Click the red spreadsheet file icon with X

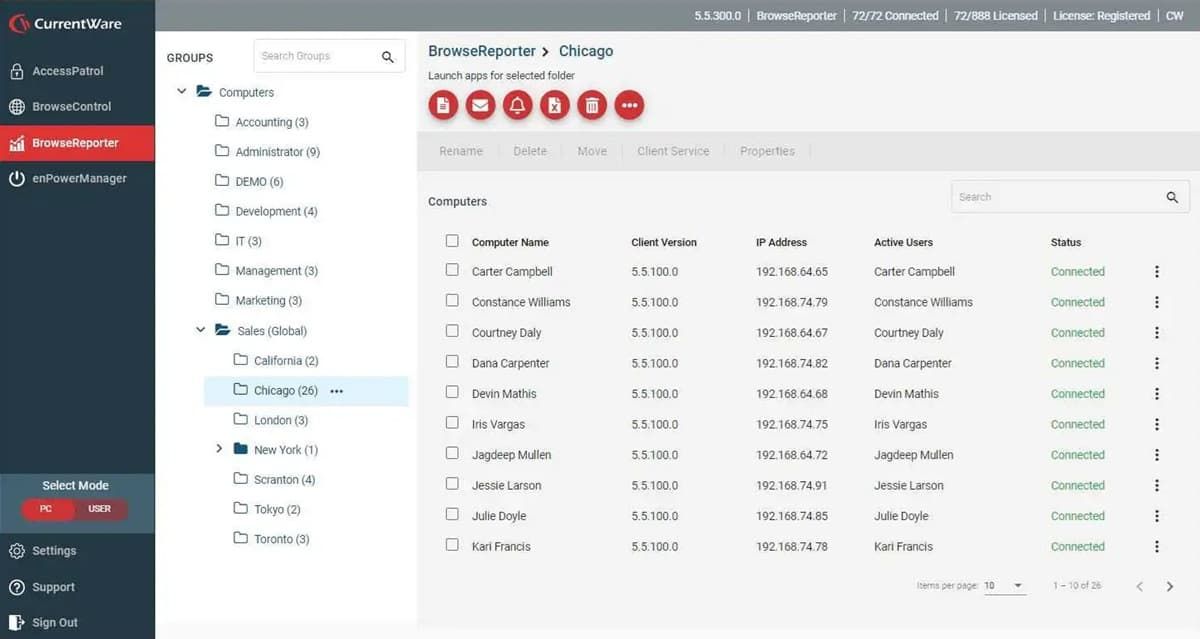[x=555, y=105]
